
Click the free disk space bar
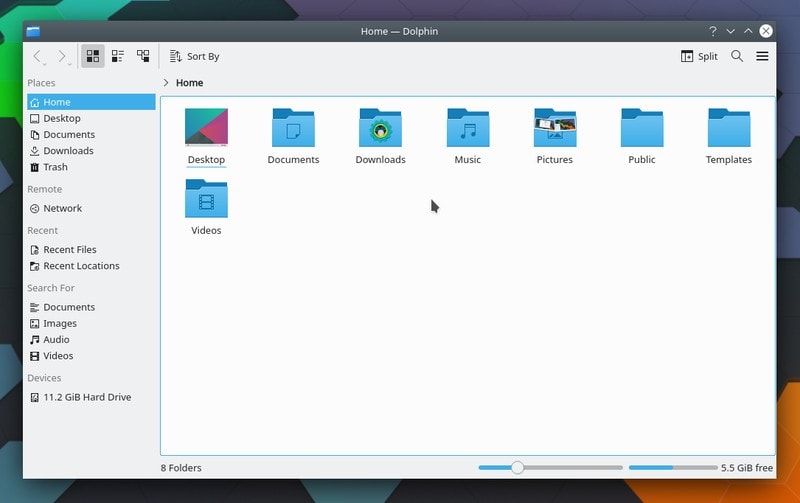point(673,468)
